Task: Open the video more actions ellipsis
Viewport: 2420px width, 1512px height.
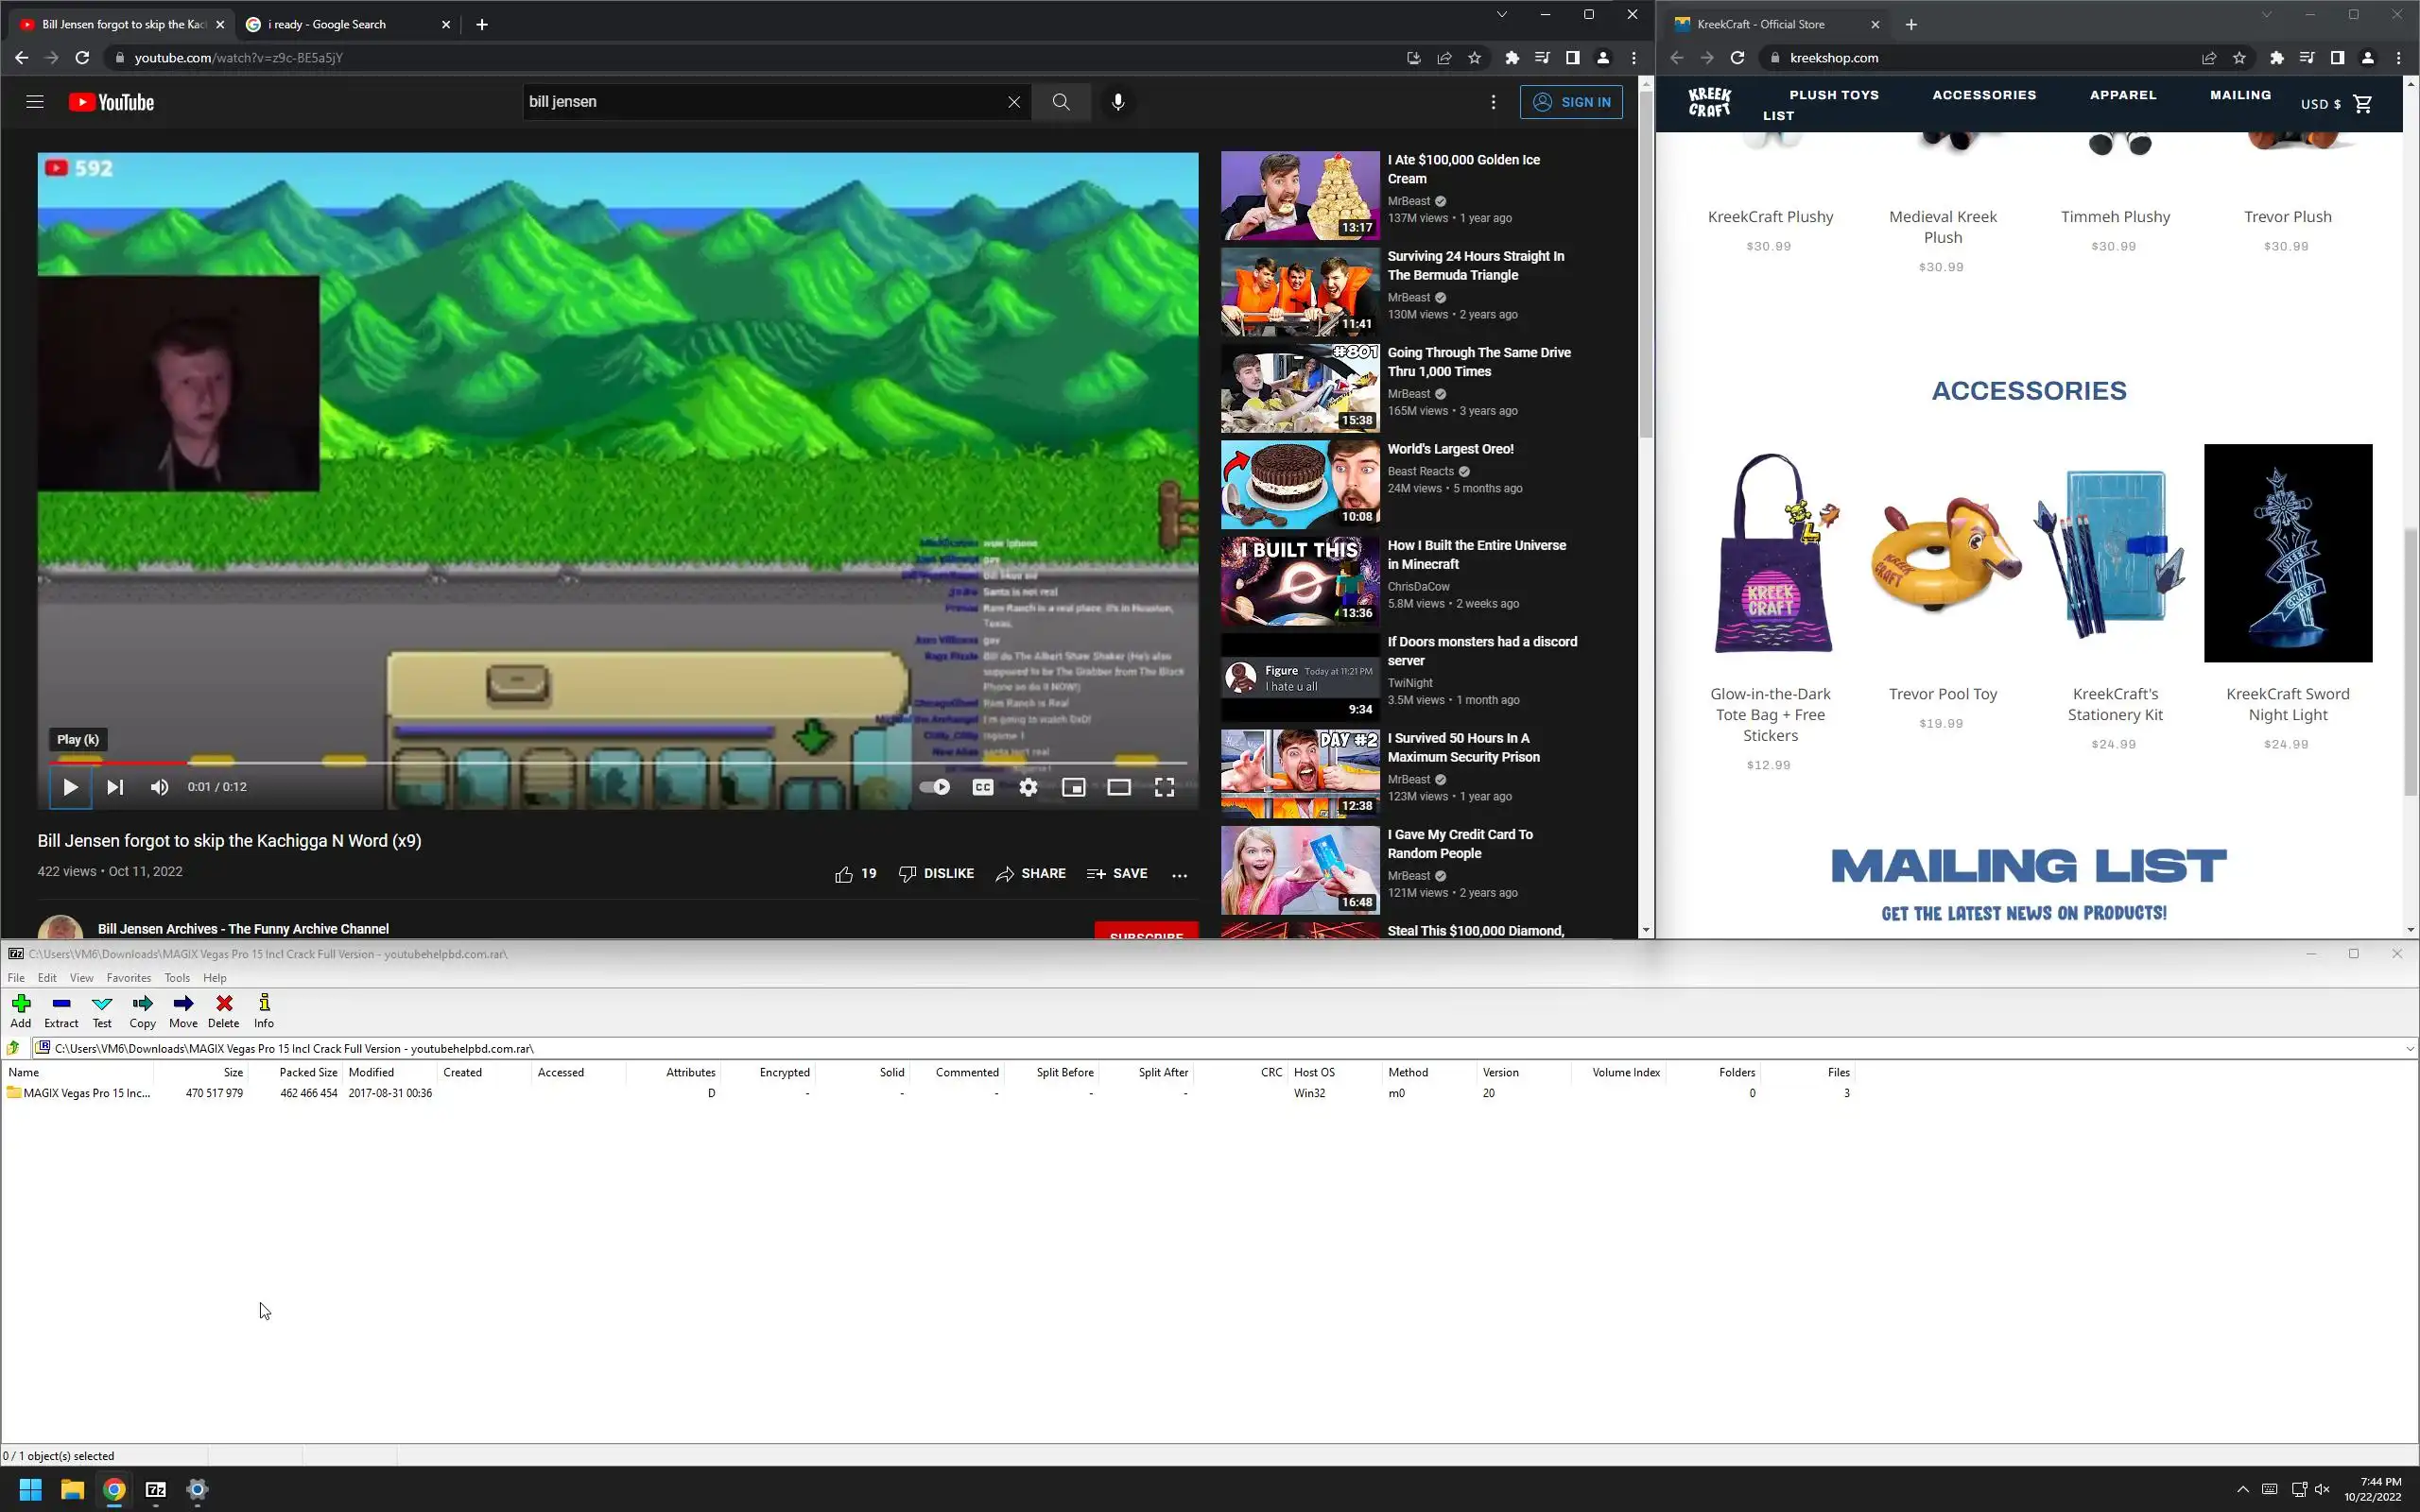Action: [x=1180, y=874]
